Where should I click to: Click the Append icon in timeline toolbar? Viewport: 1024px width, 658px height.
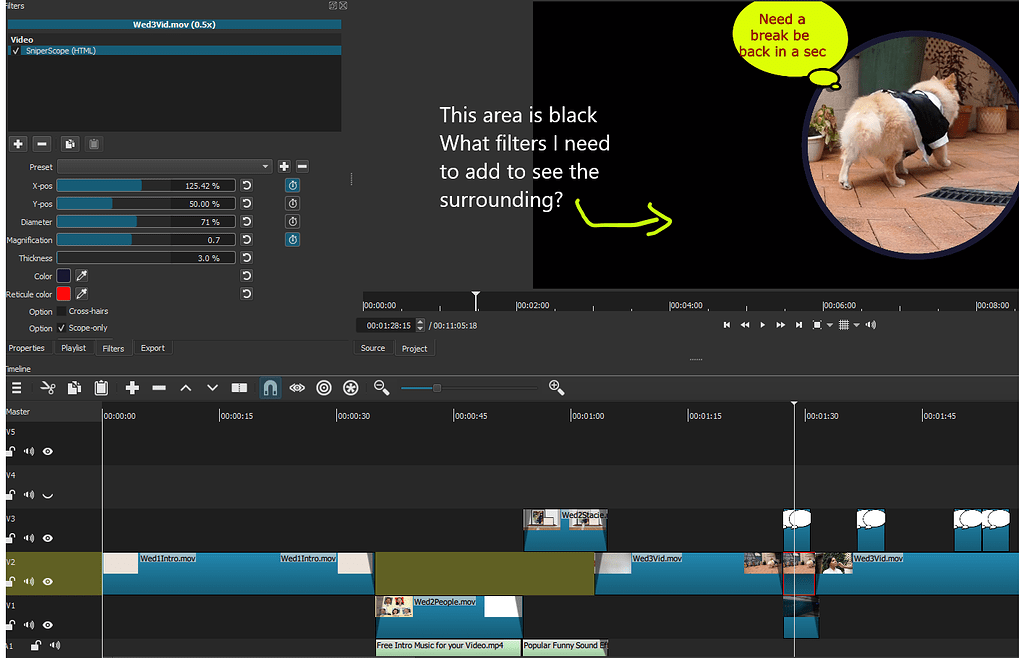[132, 388]
